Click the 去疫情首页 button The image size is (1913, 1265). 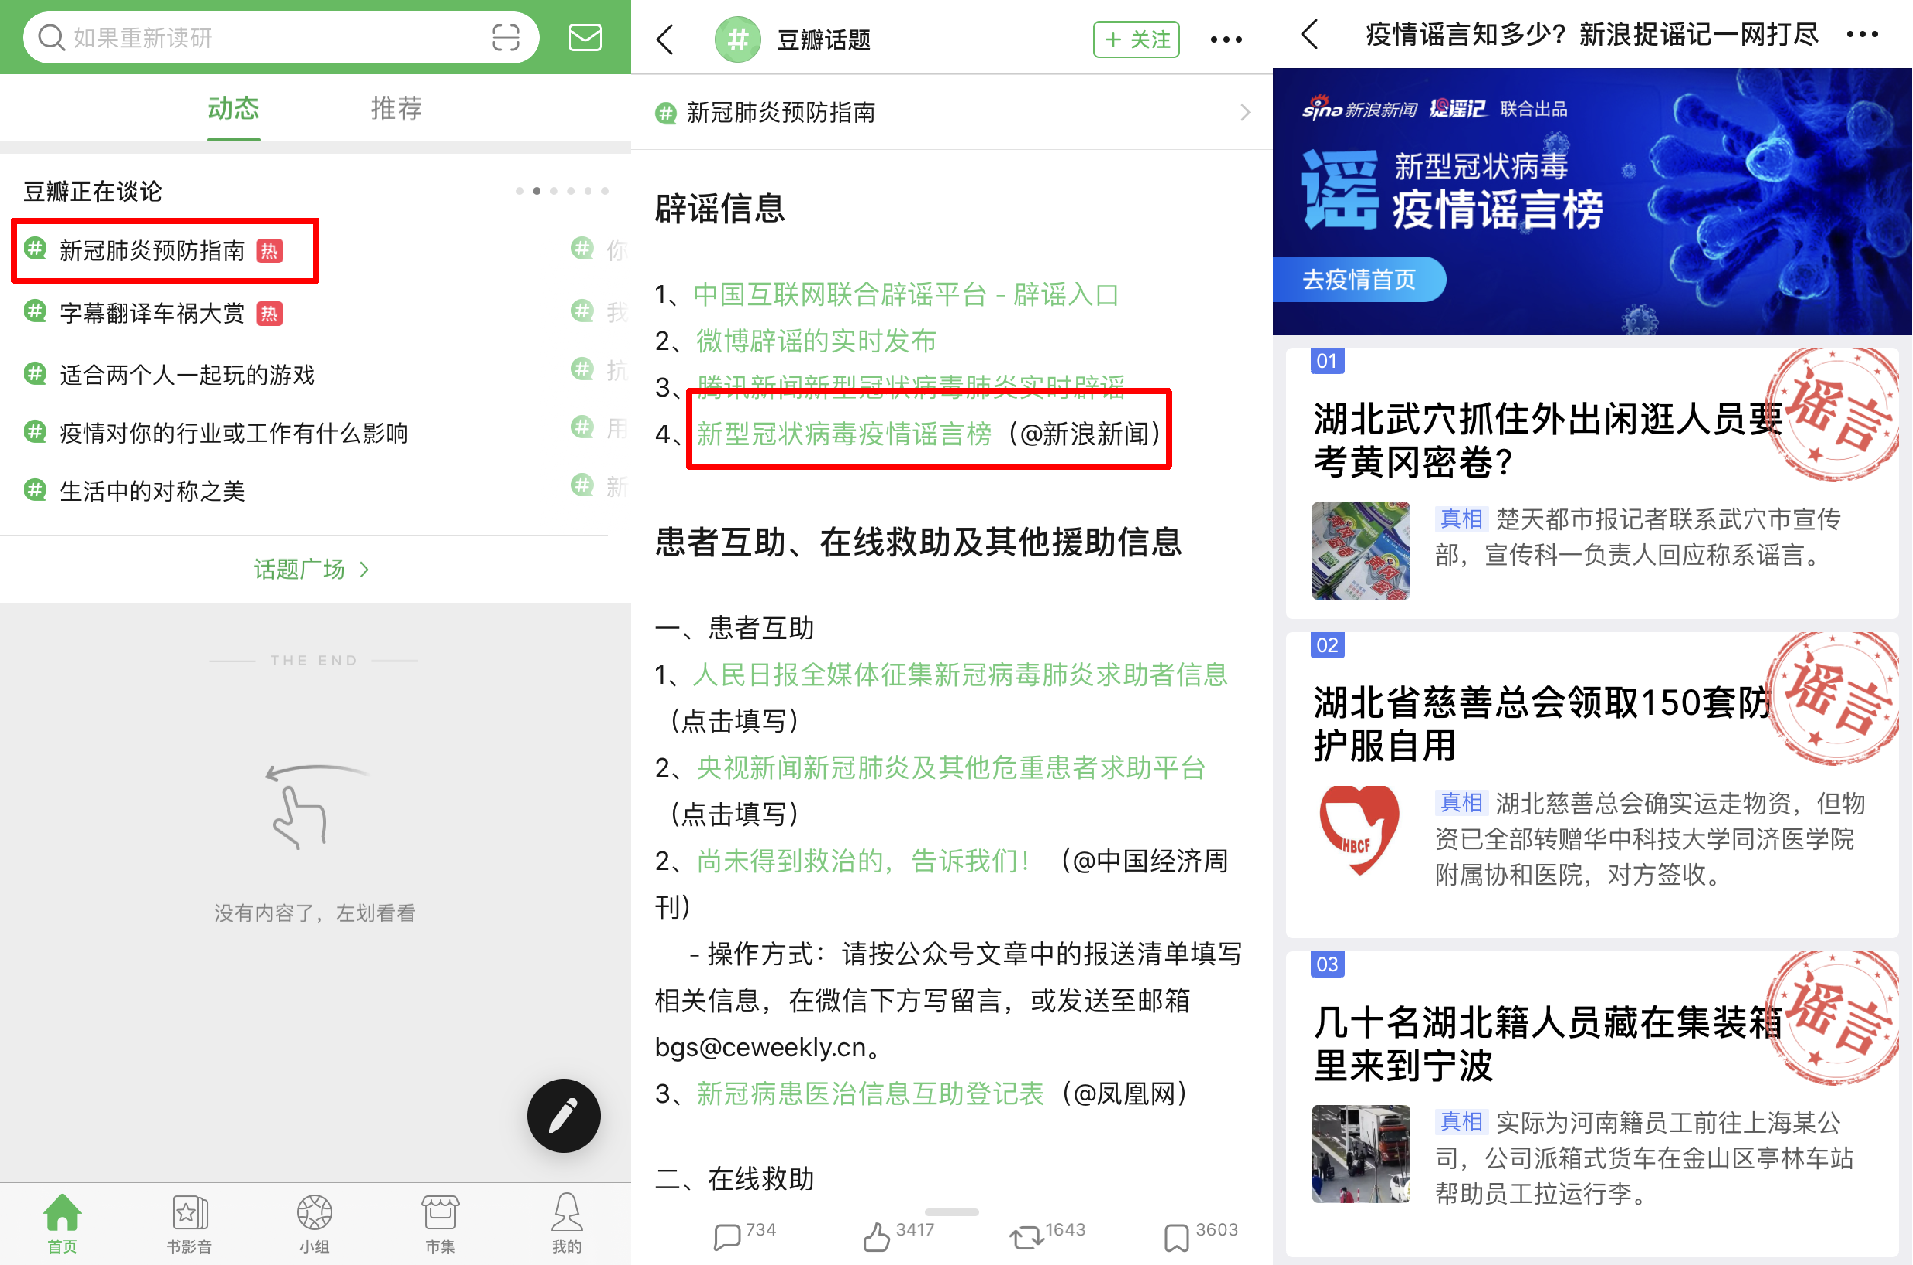tap(1359, 279)
